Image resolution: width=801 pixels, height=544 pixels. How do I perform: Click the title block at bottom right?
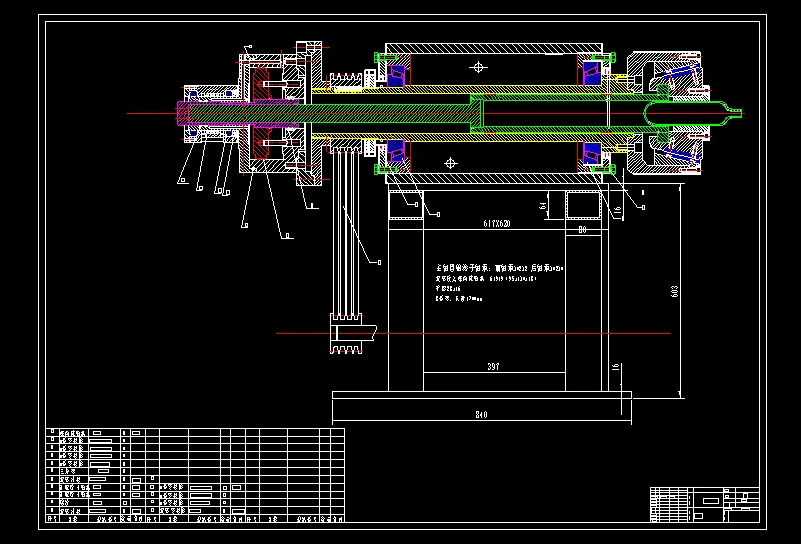[704, 505]
